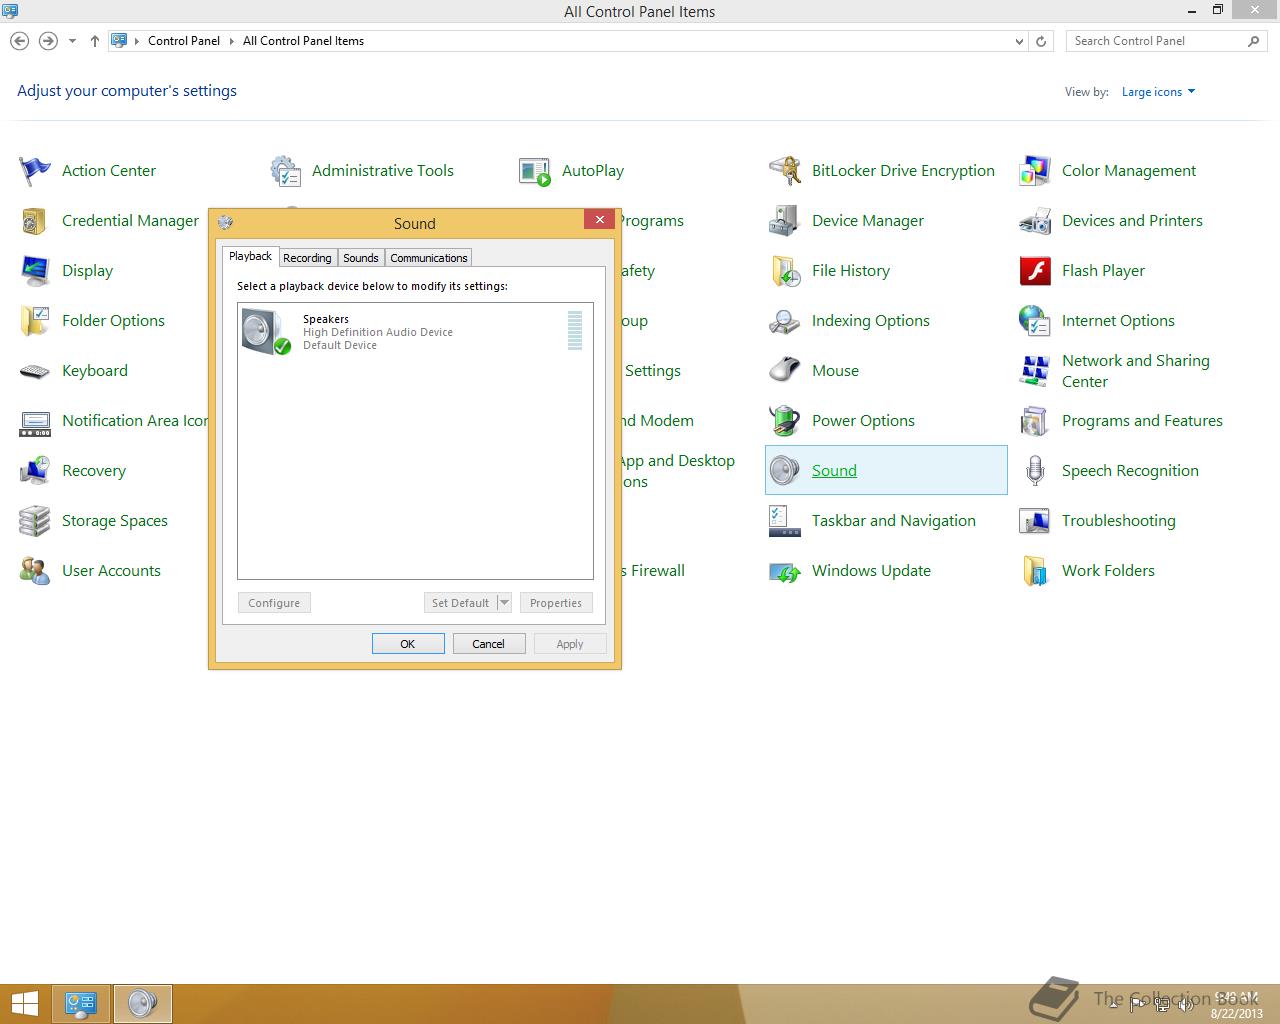Click the Sound speaker icon in Control Panel
The image size is (1280, 1024).
785,471
